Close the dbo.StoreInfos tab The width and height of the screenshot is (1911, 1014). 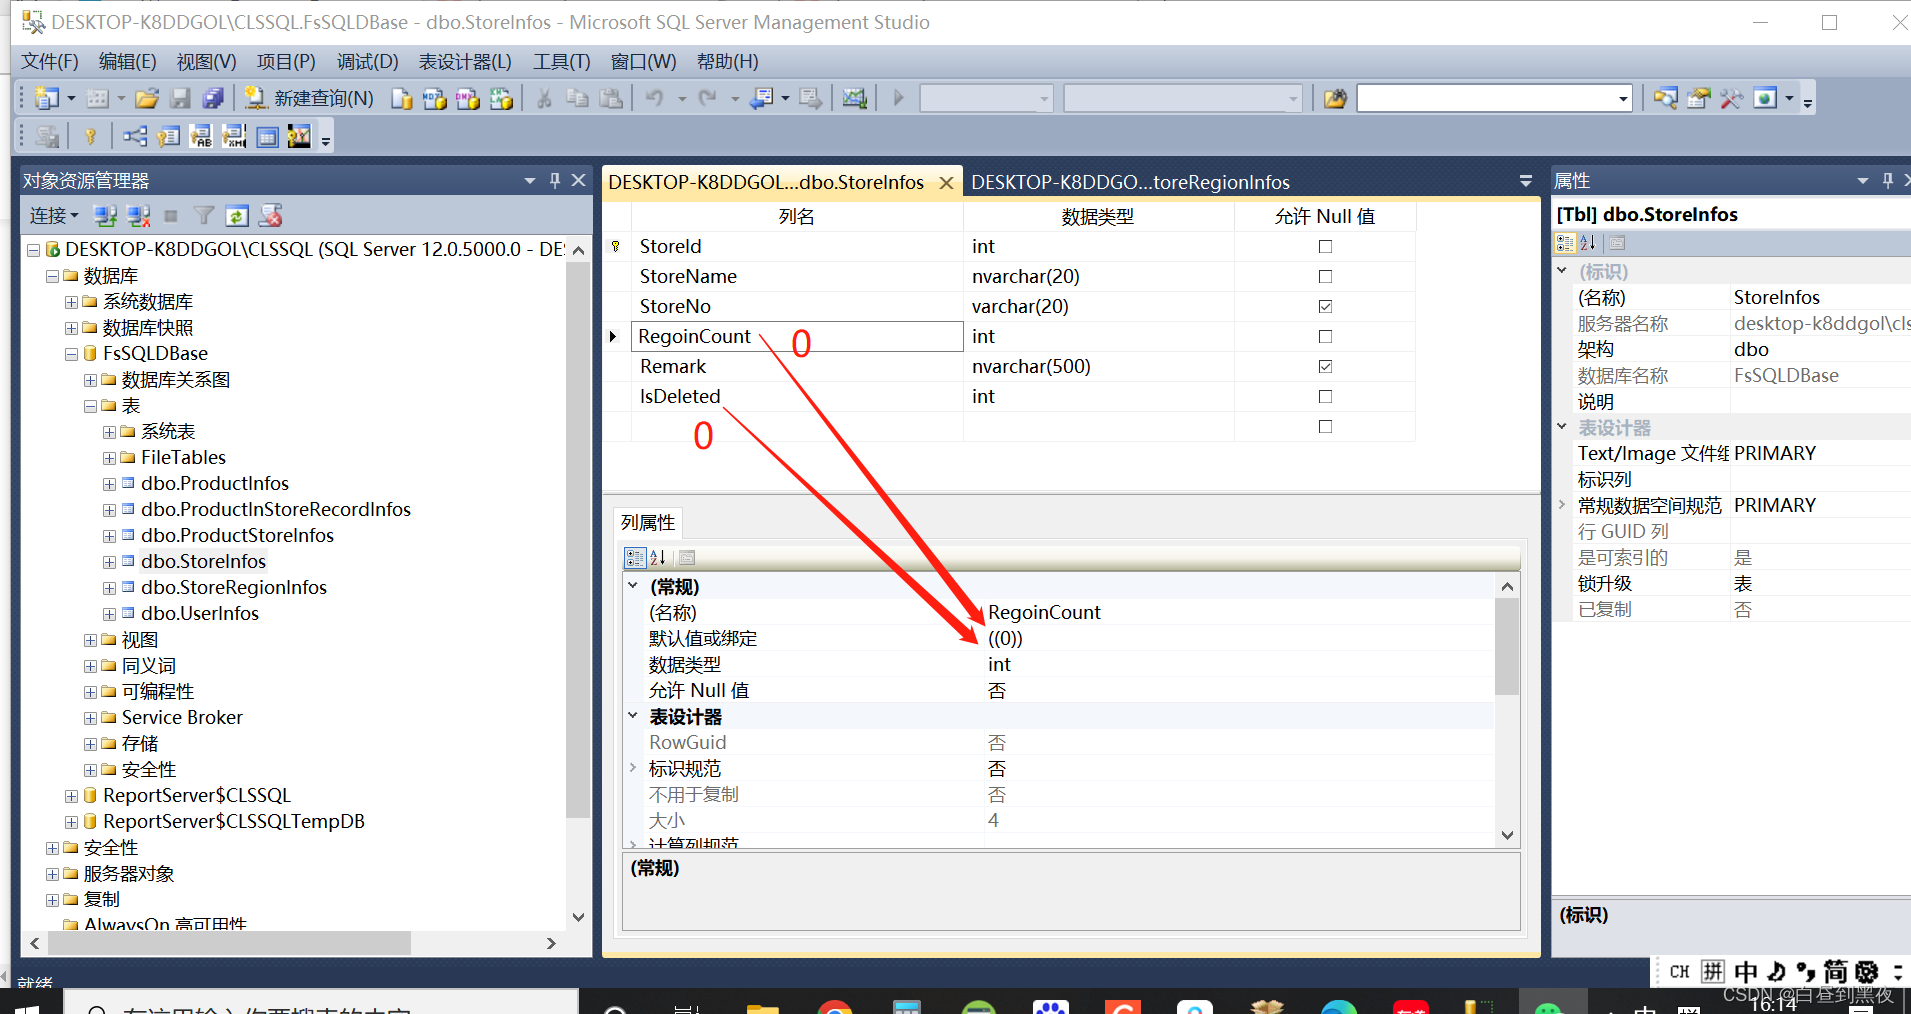pos(946,183)
